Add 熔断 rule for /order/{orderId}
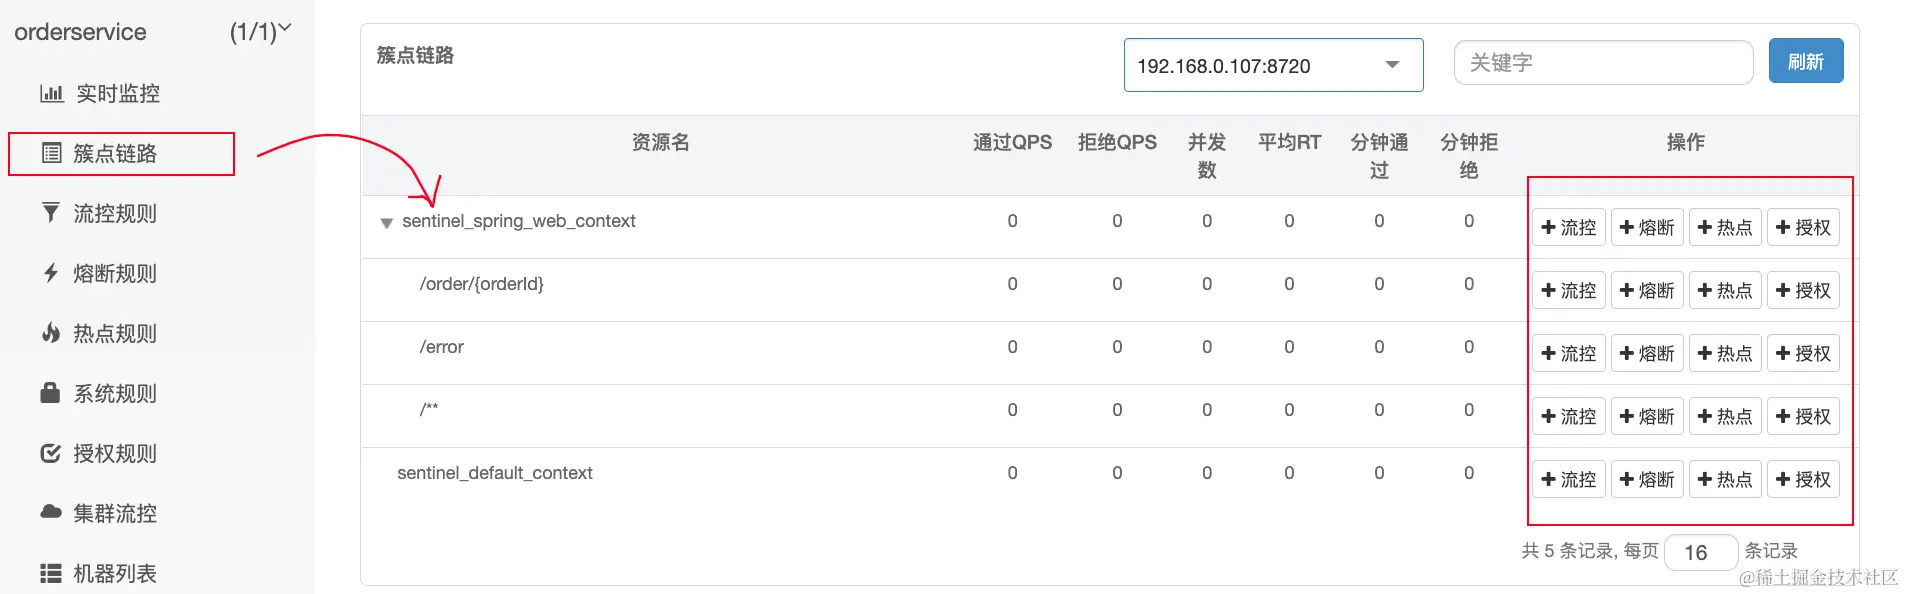This screenshot has width=1905, height=594. tap(1647, 290)
